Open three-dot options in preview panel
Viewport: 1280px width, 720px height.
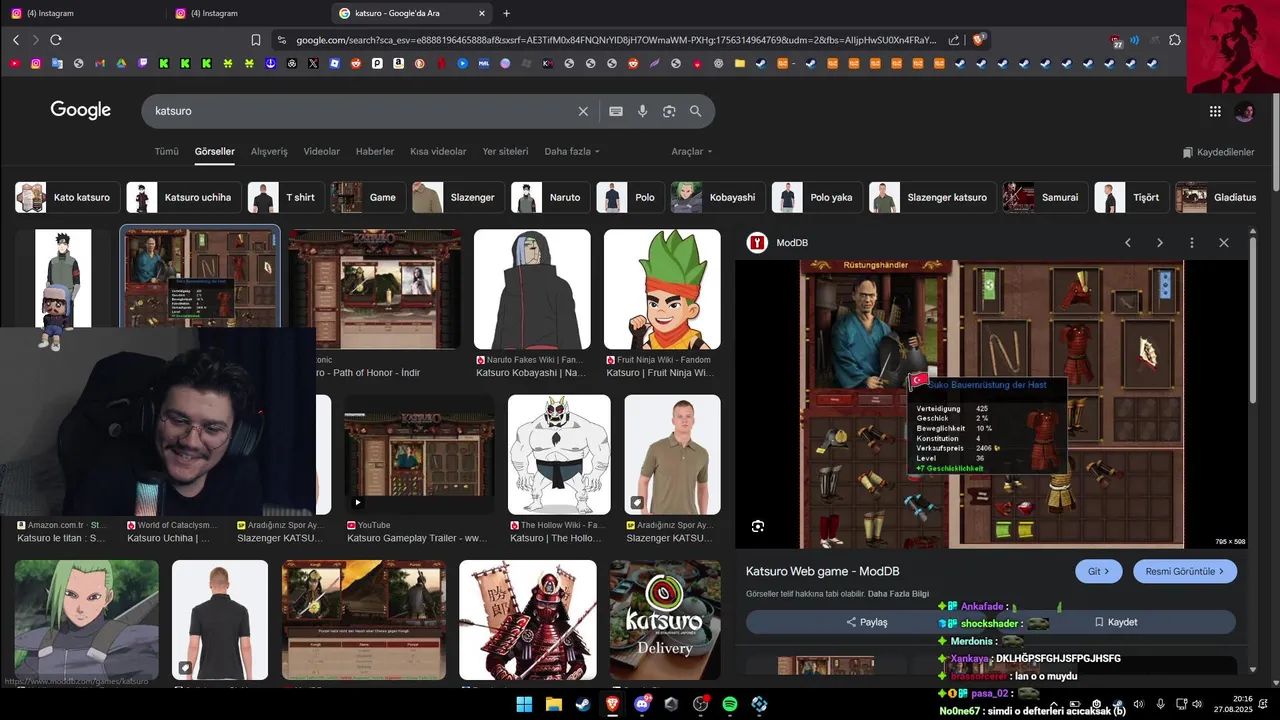(1192, 243)
